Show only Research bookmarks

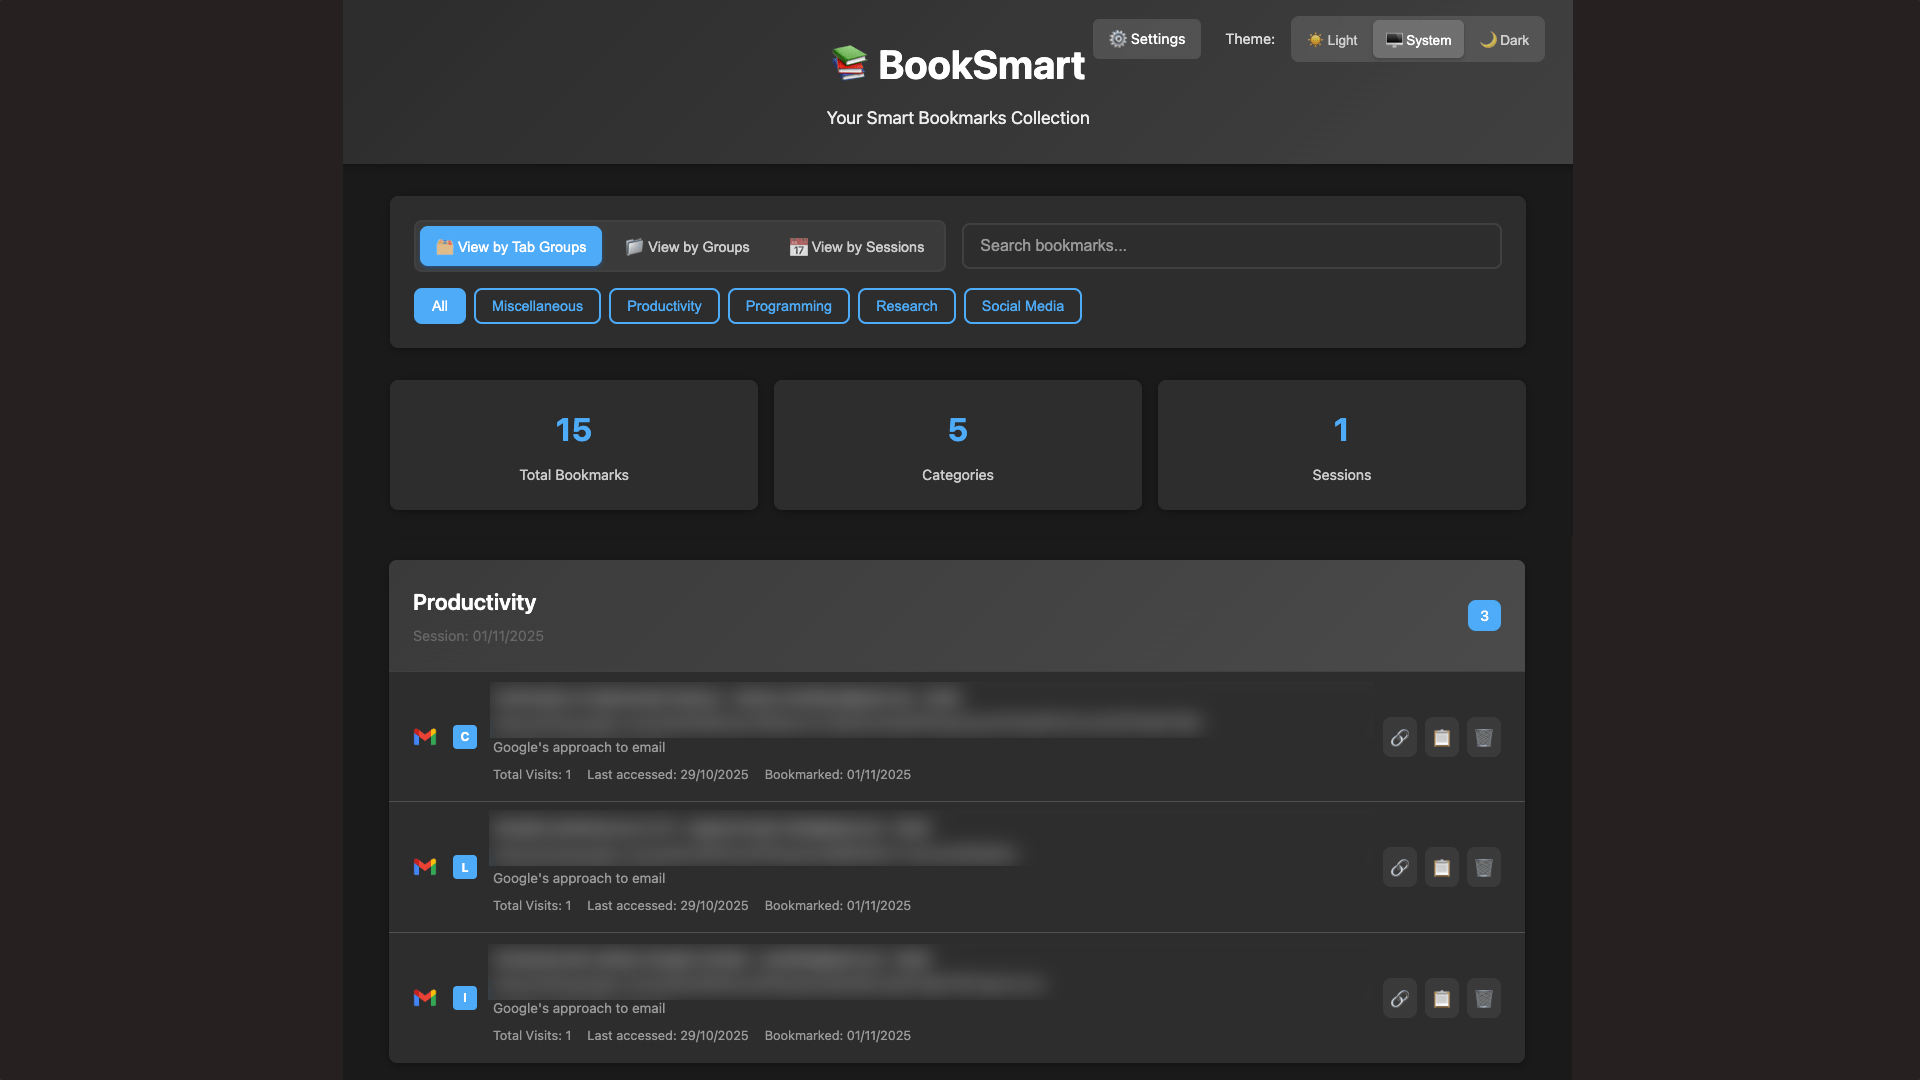[906, 306]
